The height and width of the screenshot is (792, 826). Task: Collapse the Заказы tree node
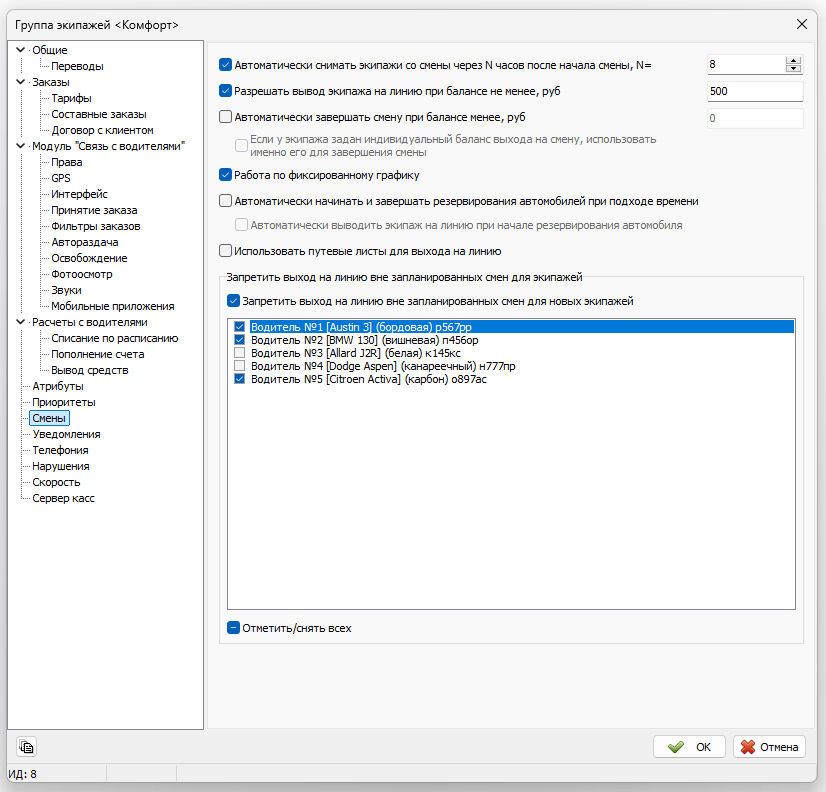[x=20, y=82]
